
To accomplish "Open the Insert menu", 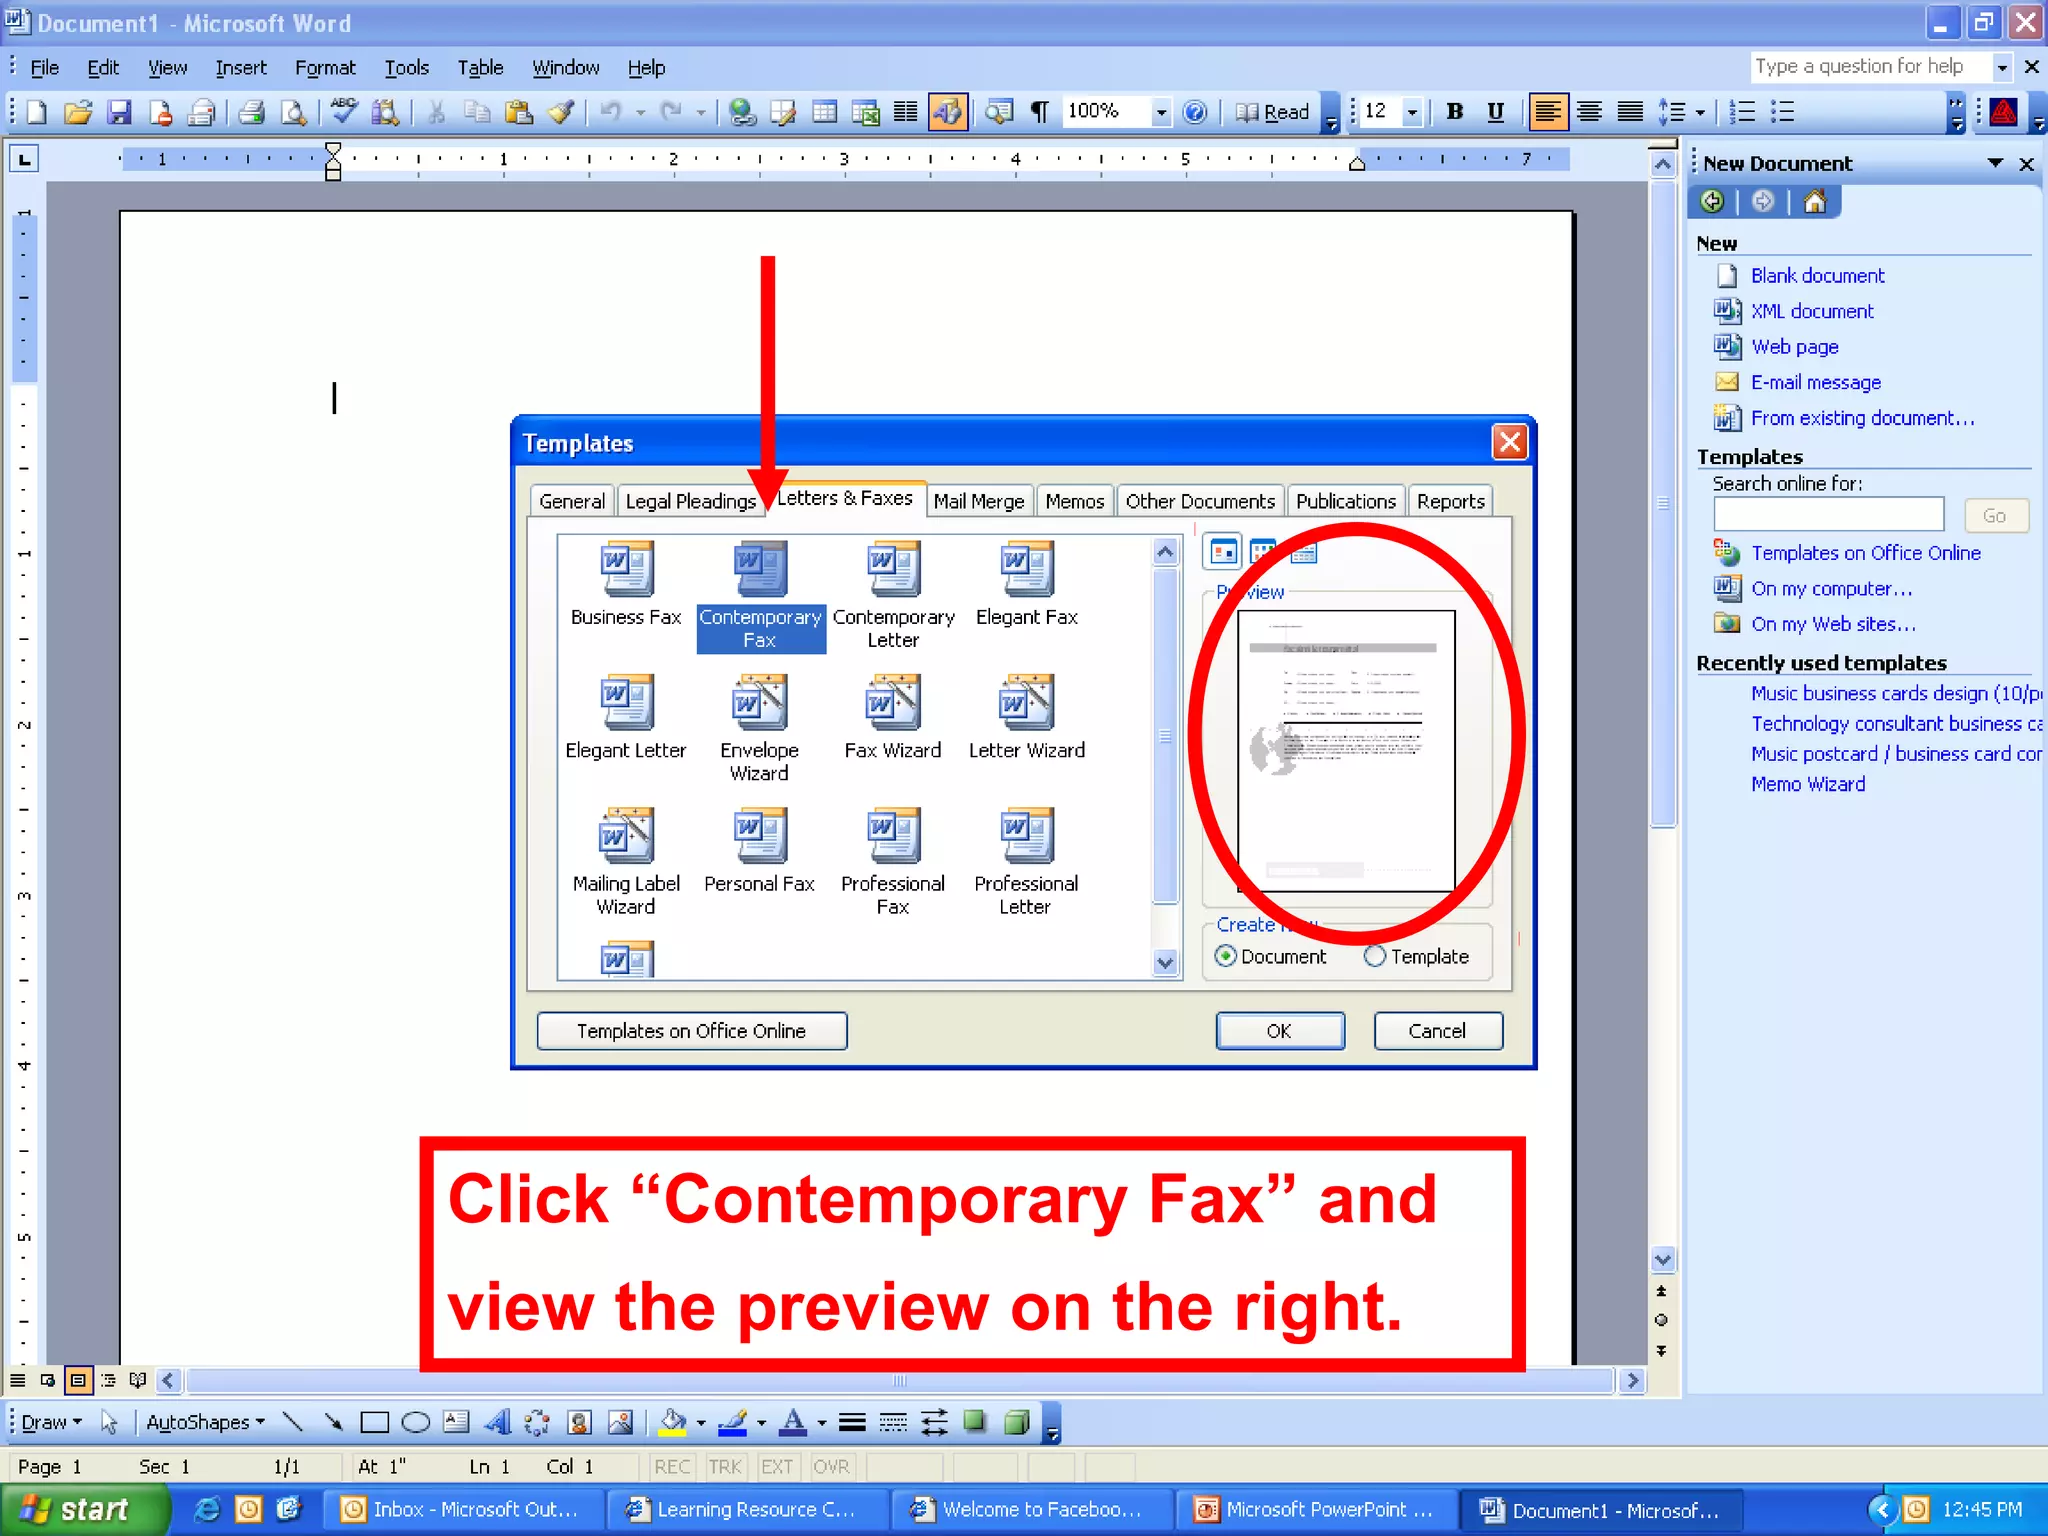I will 241,68.
